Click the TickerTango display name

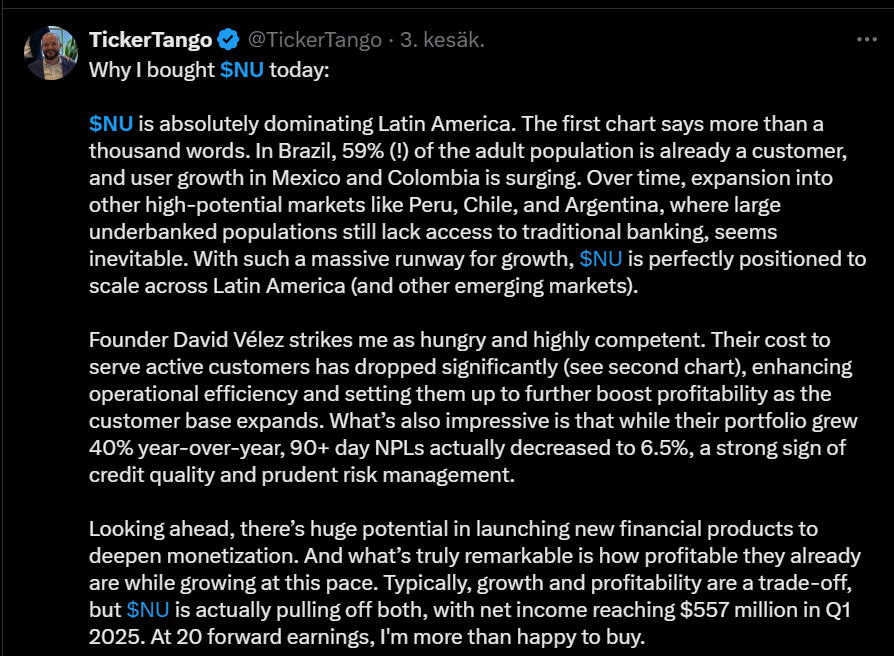pyautogui.click(x=151, y=39)
